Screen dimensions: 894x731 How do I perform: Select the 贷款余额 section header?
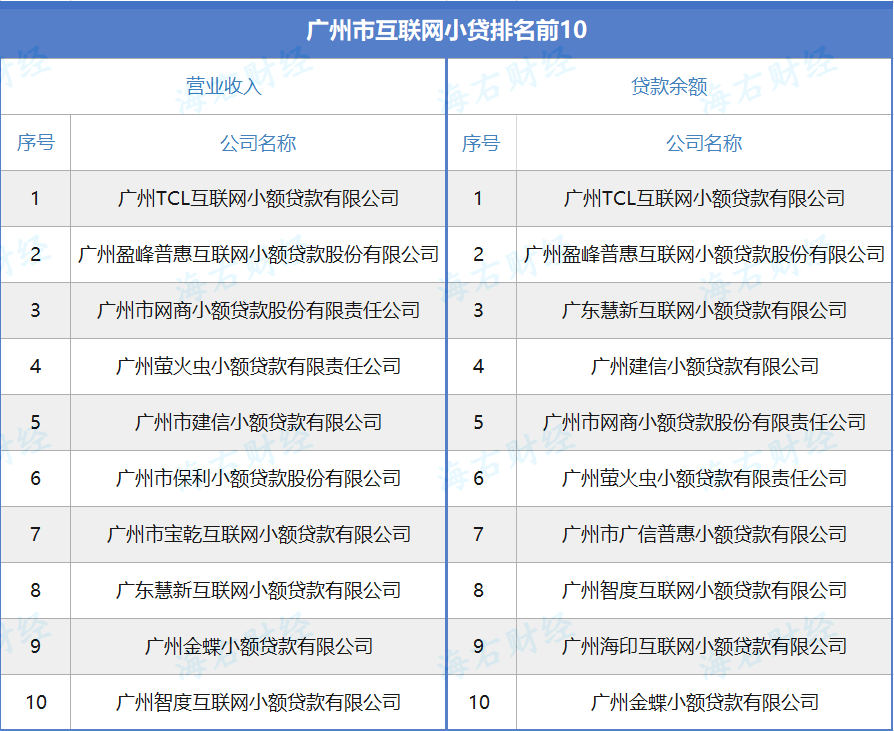click(x=669, y=87)
